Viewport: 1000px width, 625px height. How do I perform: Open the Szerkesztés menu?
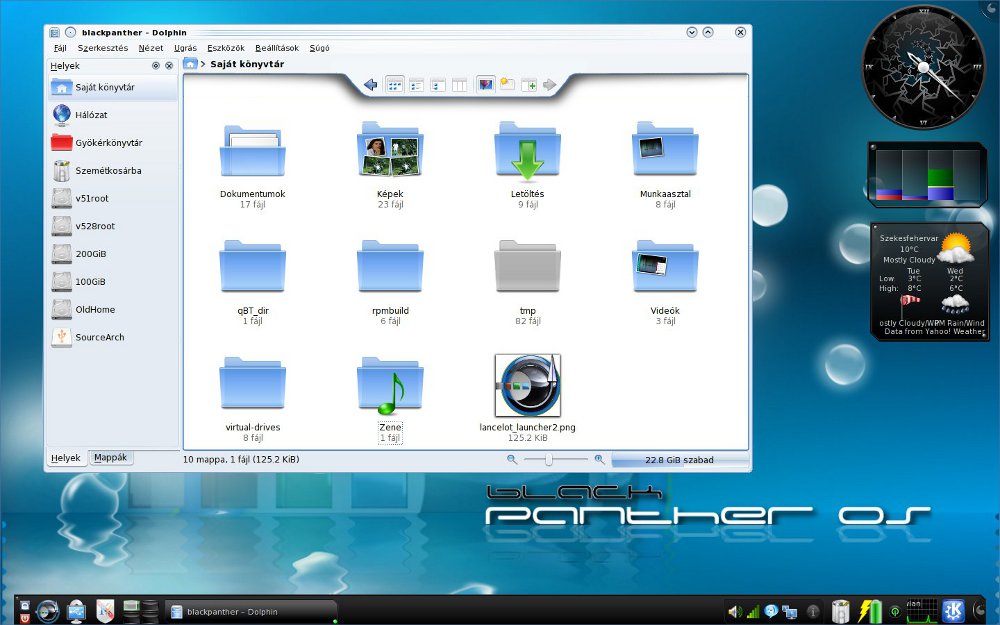[x=103, y=48]
